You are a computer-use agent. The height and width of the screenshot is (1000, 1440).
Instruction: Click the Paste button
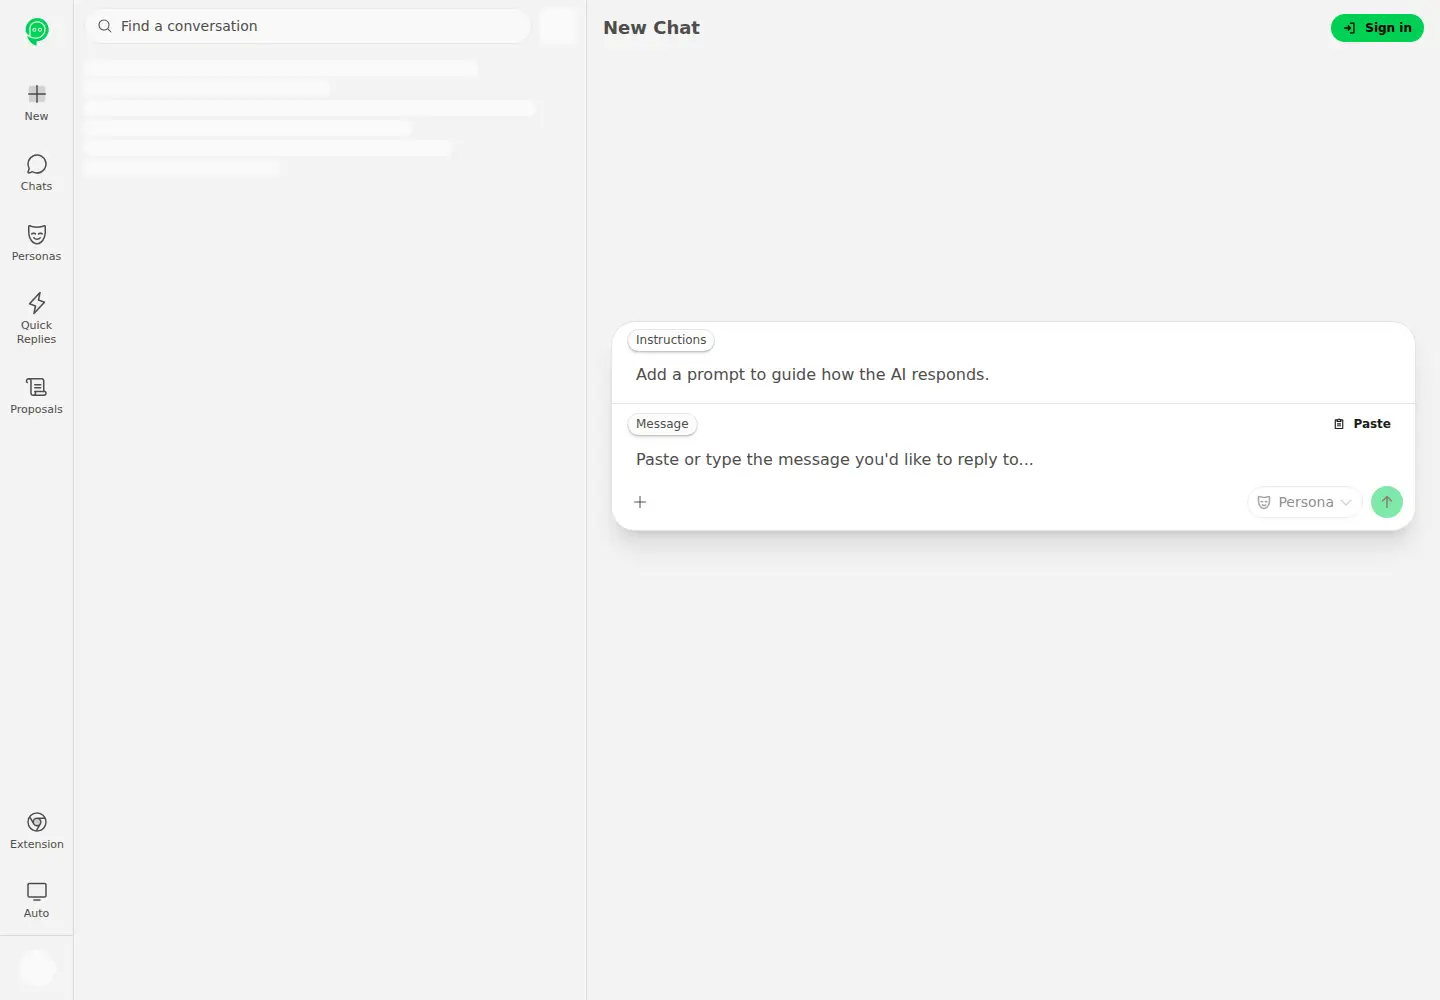click(1362, 424)
